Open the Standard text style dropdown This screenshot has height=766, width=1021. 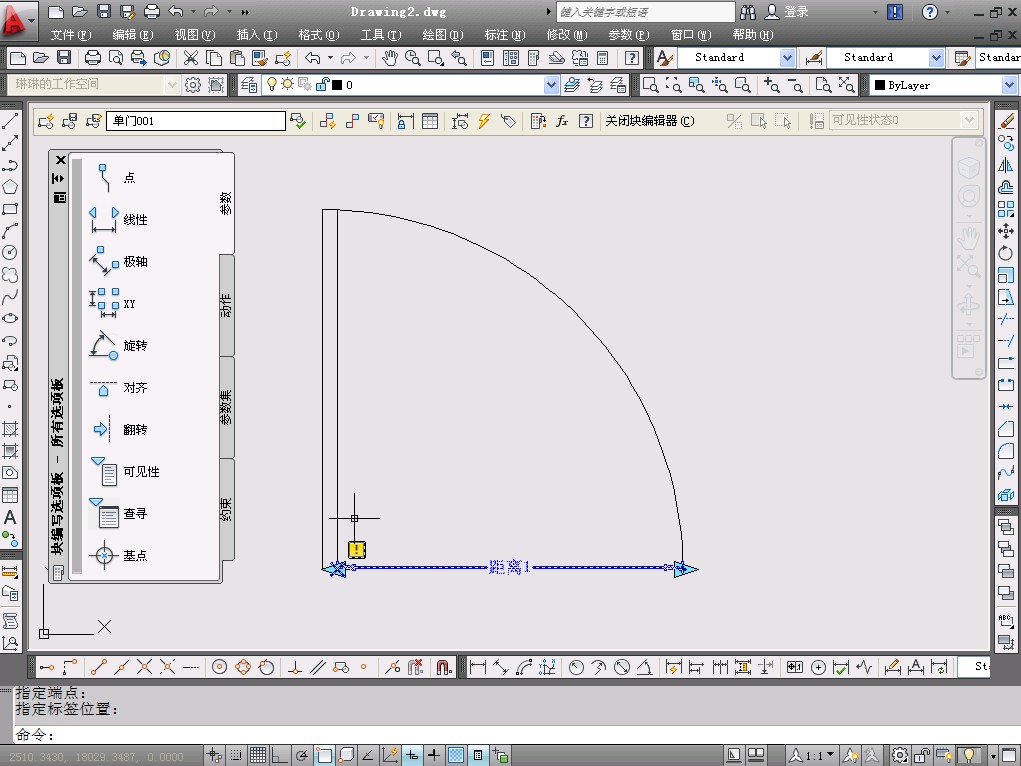(787, 58)
